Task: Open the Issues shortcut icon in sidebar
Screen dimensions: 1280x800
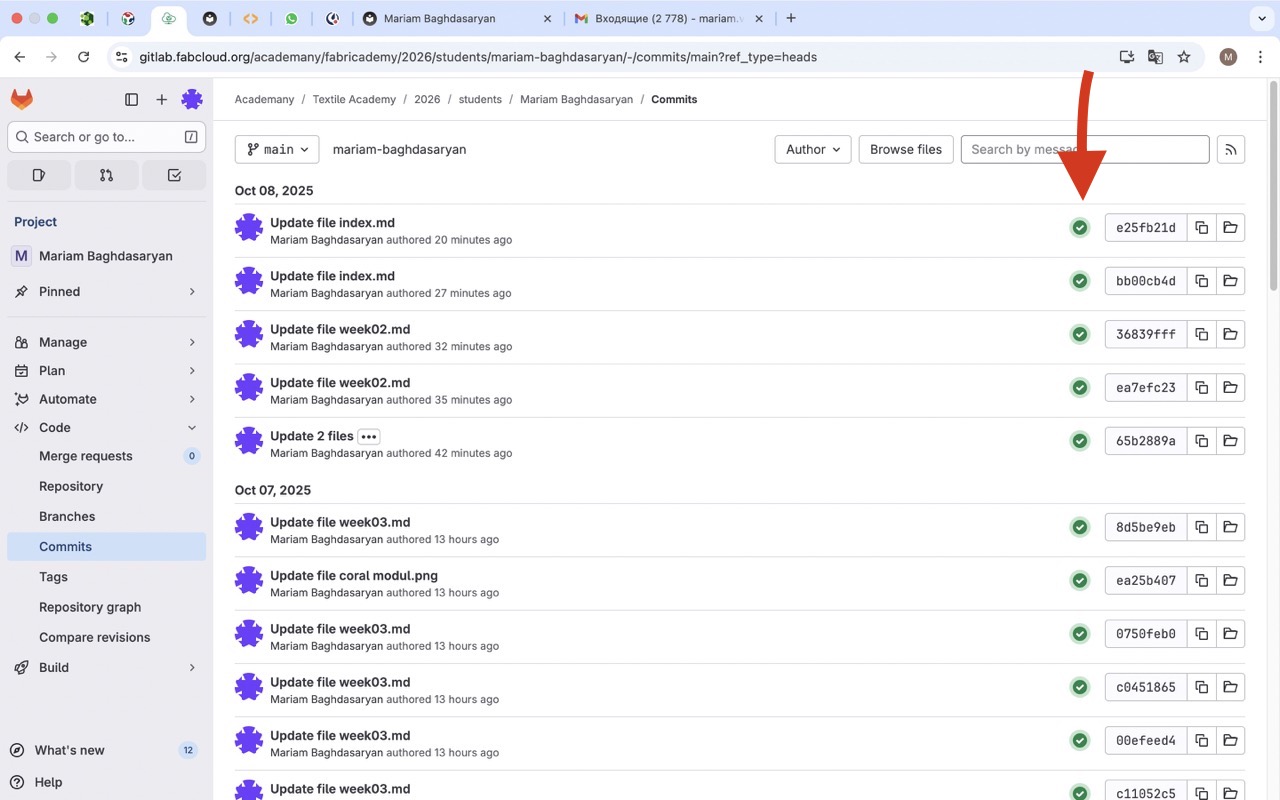Action: click(x=39, y=175)
